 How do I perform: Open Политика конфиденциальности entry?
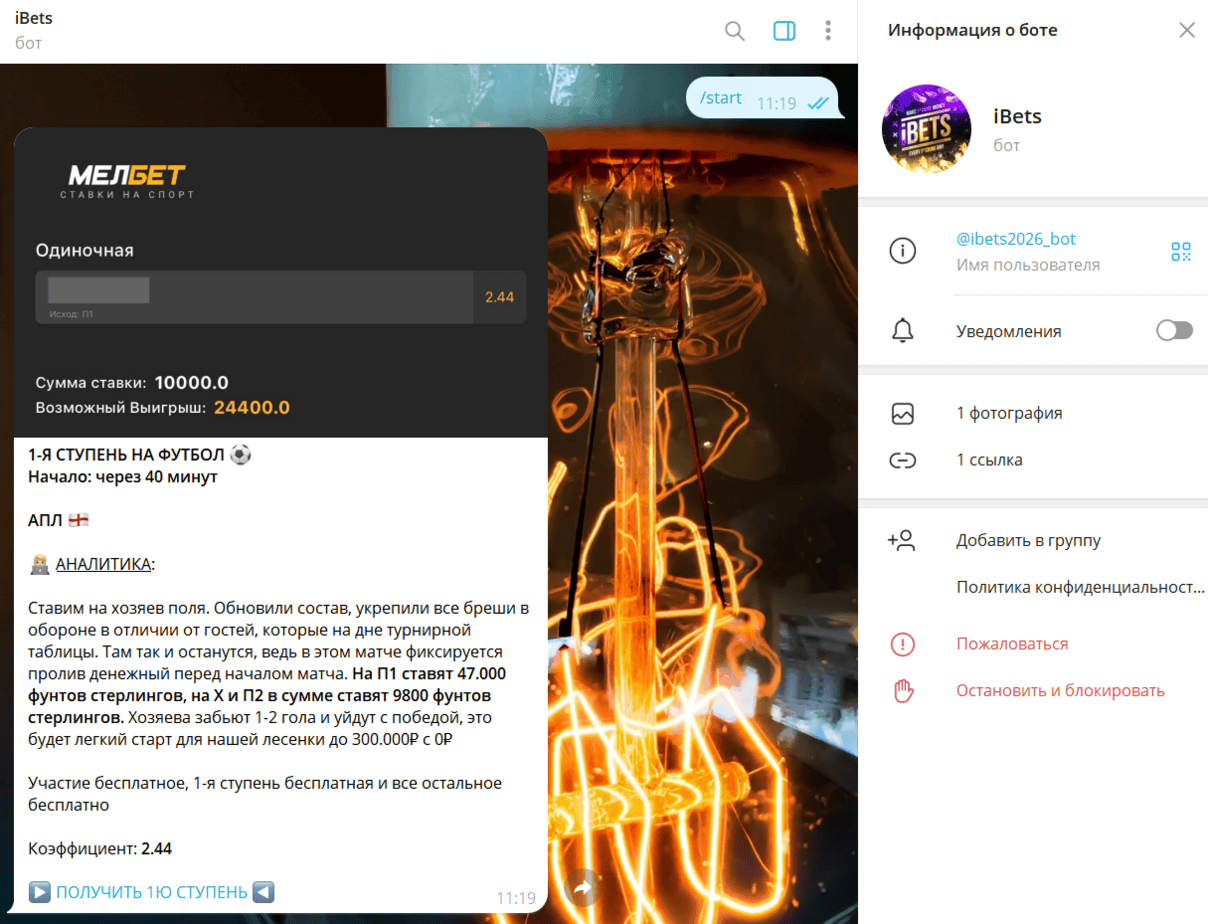point(1080,587)
